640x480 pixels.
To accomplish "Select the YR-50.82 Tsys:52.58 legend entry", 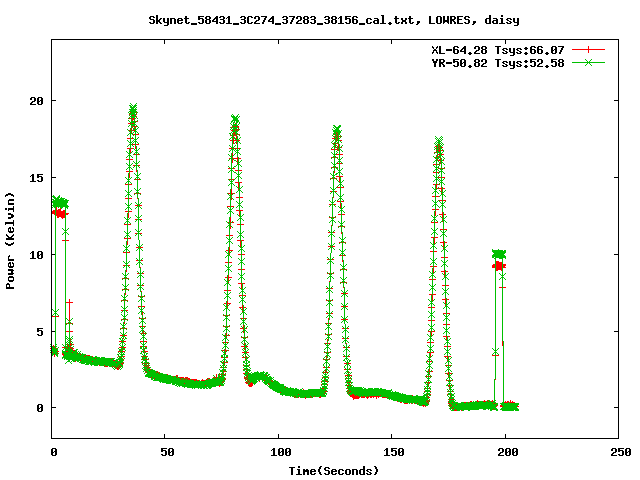I will point(498,63).
